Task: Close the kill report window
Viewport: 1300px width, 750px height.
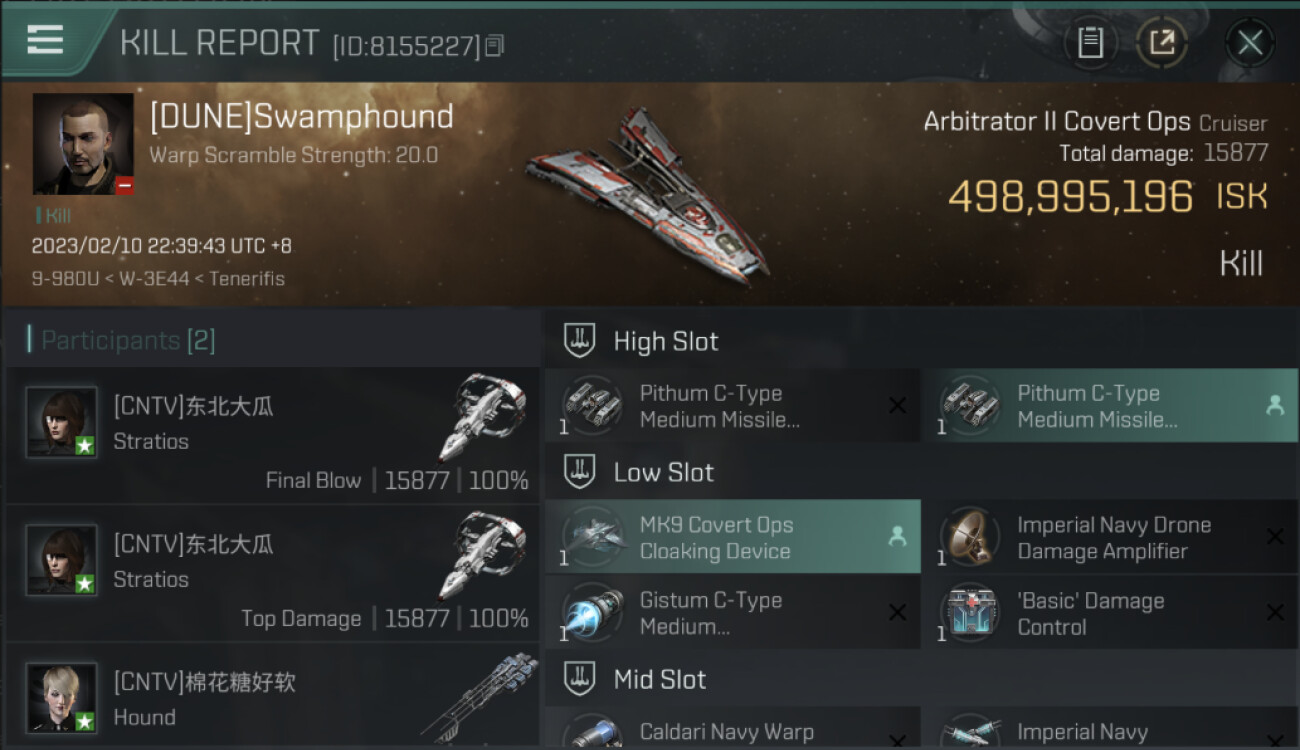Action: (x=1250, y=42)
